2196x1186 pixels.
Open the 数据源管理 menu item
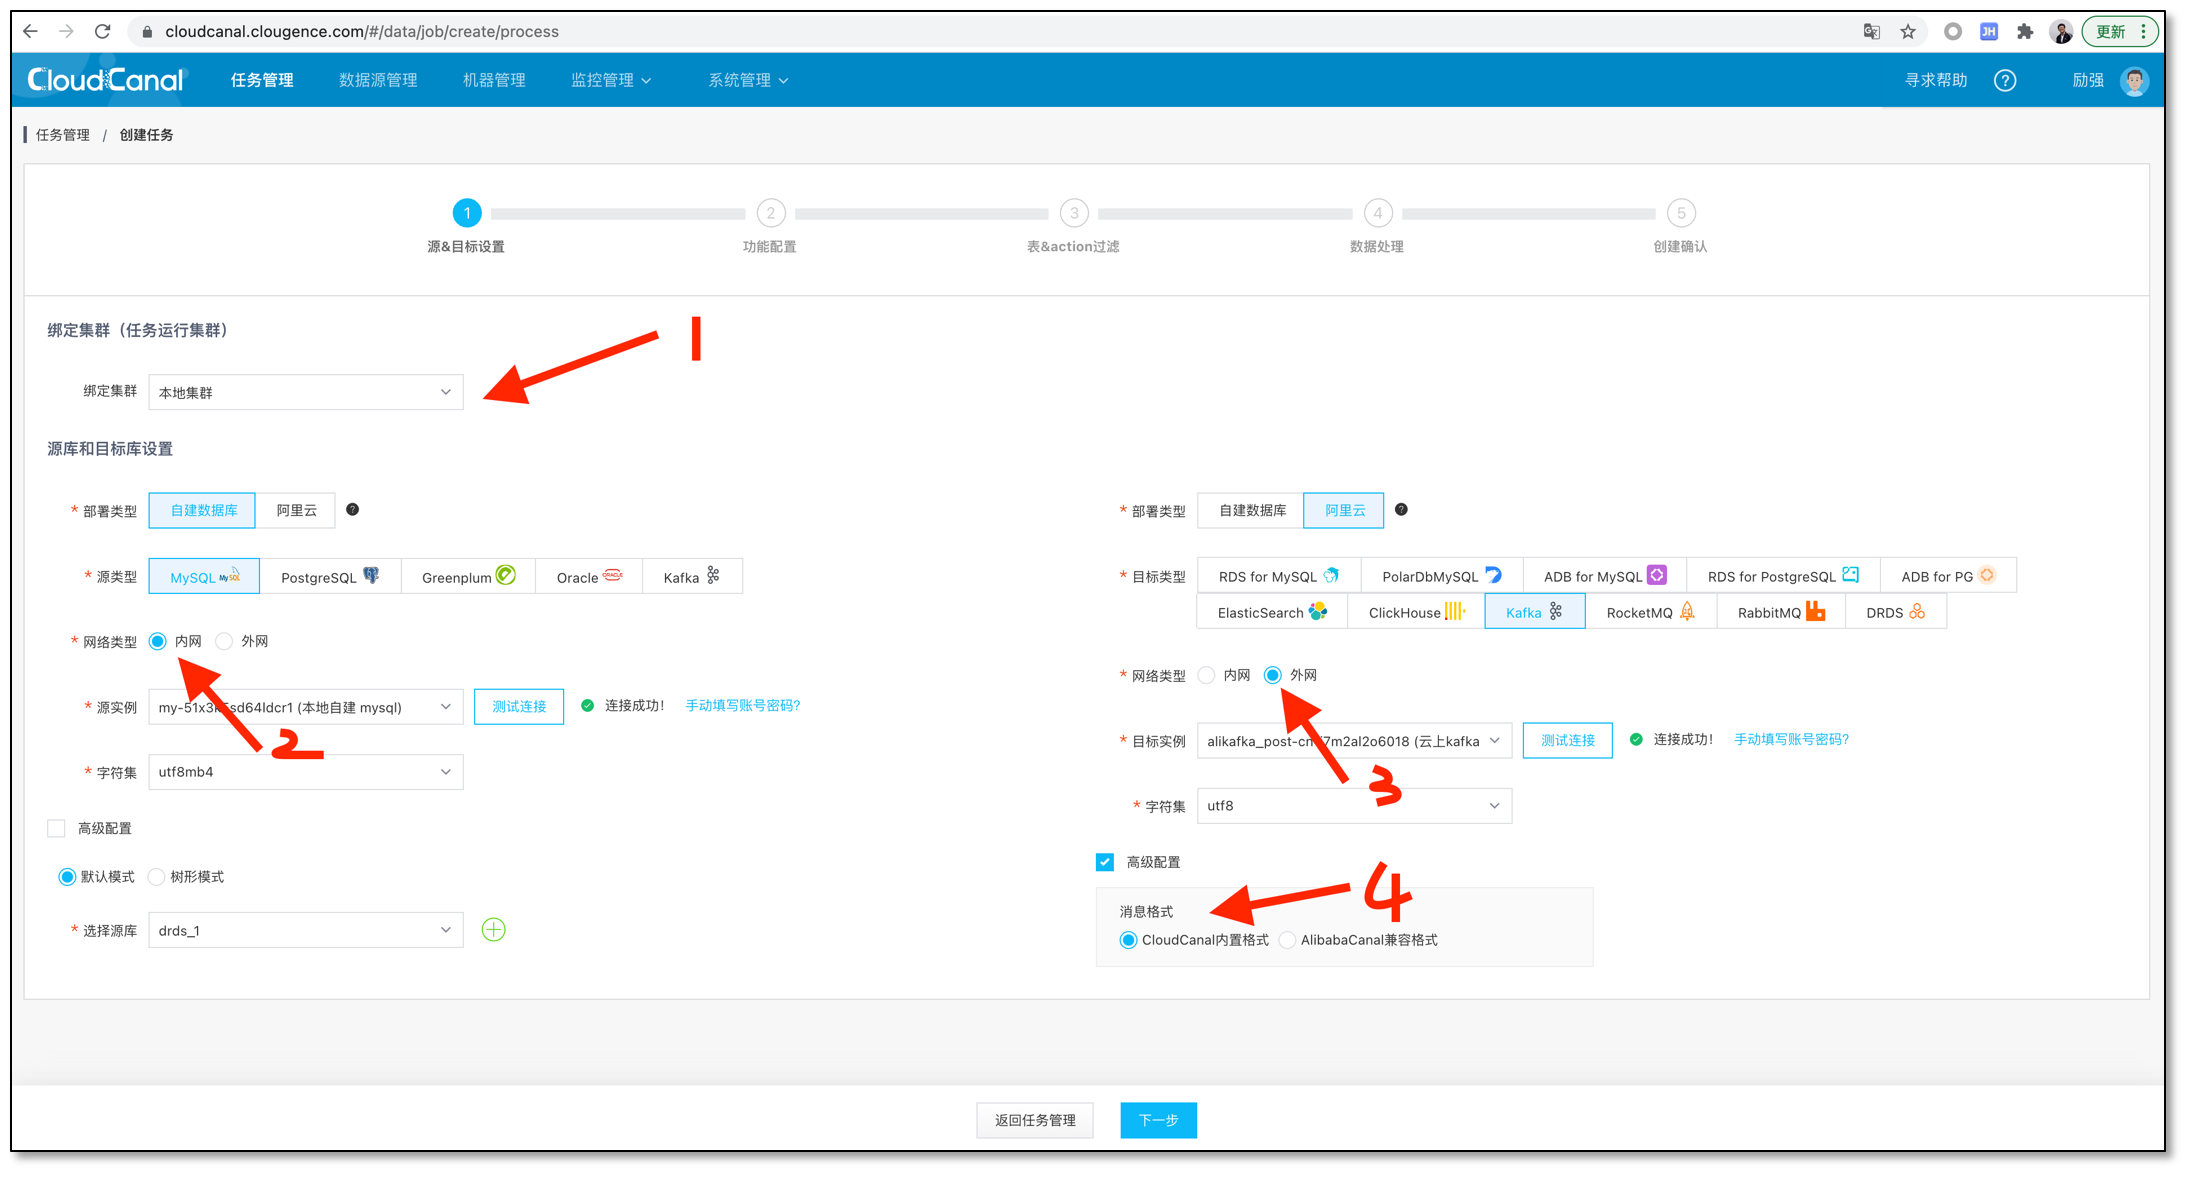[x=378, y=81]
